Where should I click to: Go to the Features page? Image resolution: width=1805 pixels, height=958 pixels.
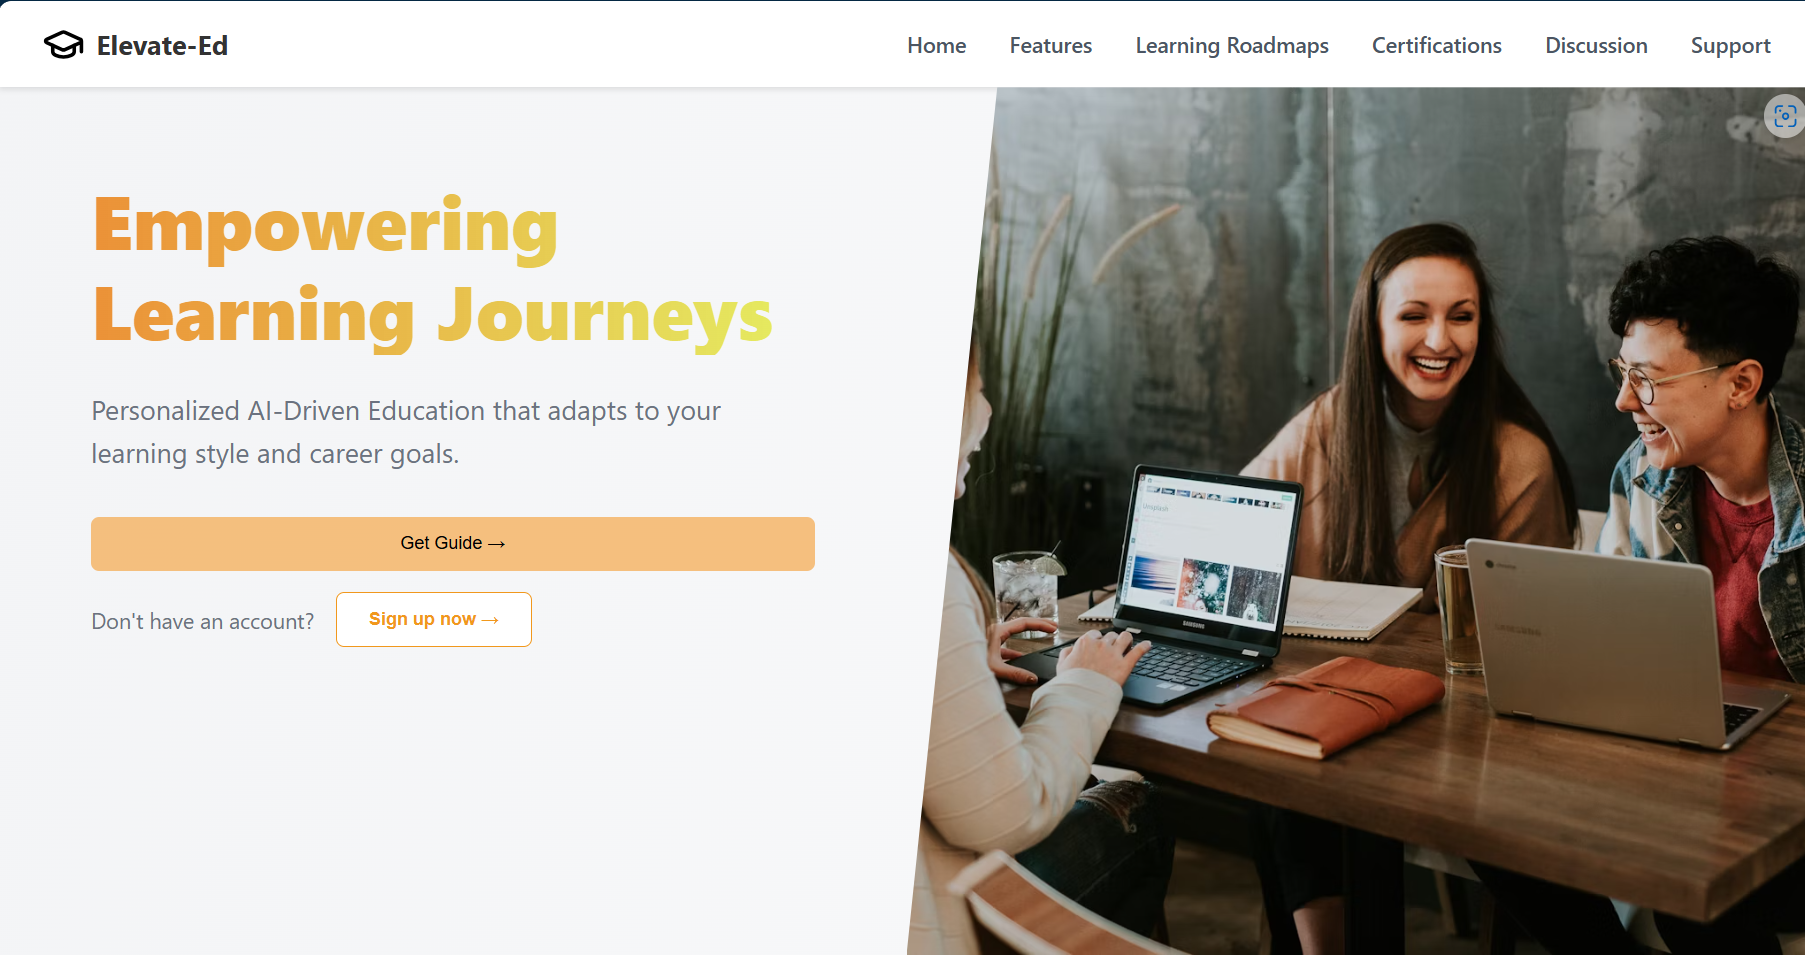tap(1050, 46)
